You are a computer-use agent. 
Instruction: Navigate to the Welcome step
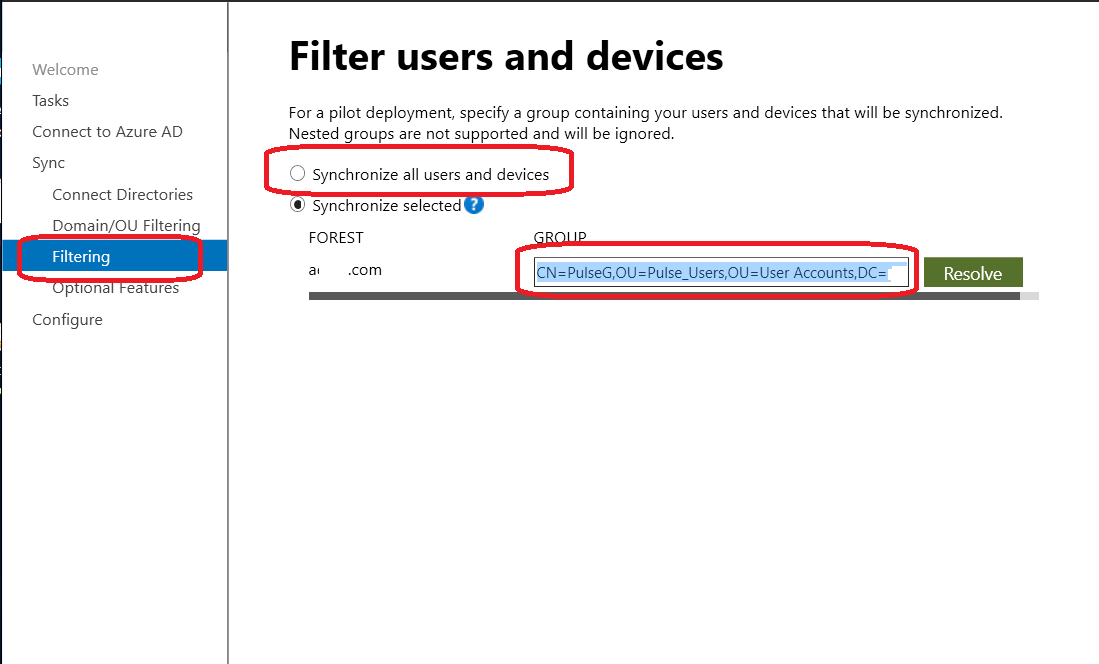coord(65,69)
